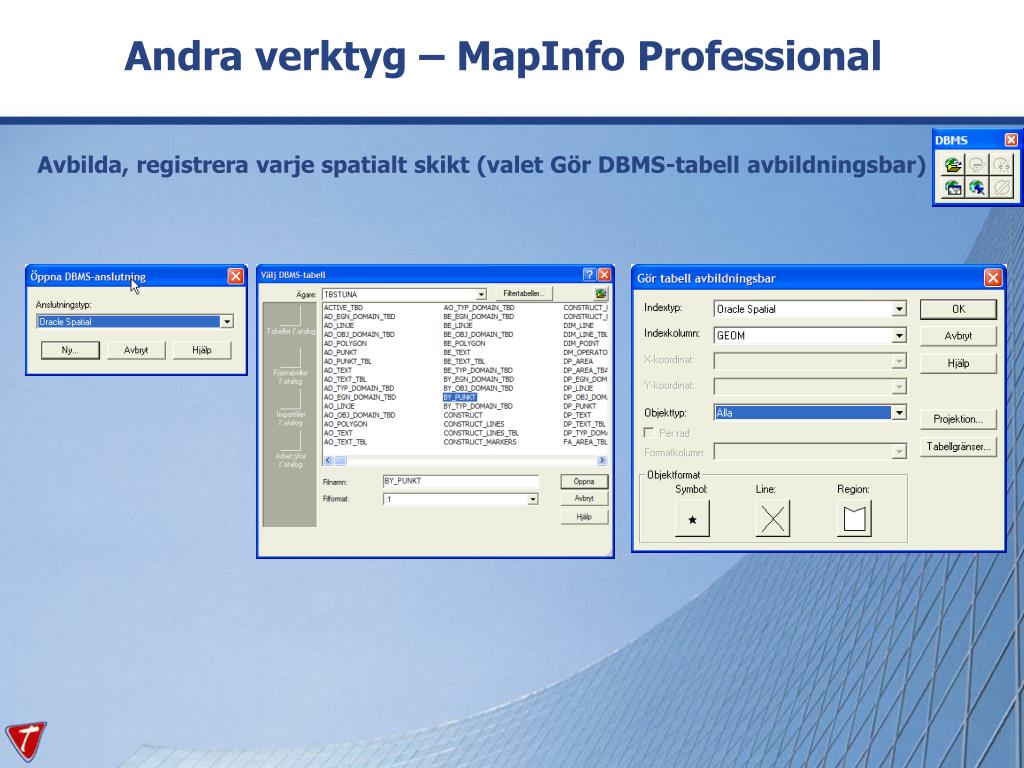Select the AO_TEXT_TBL table

point(345,442)
